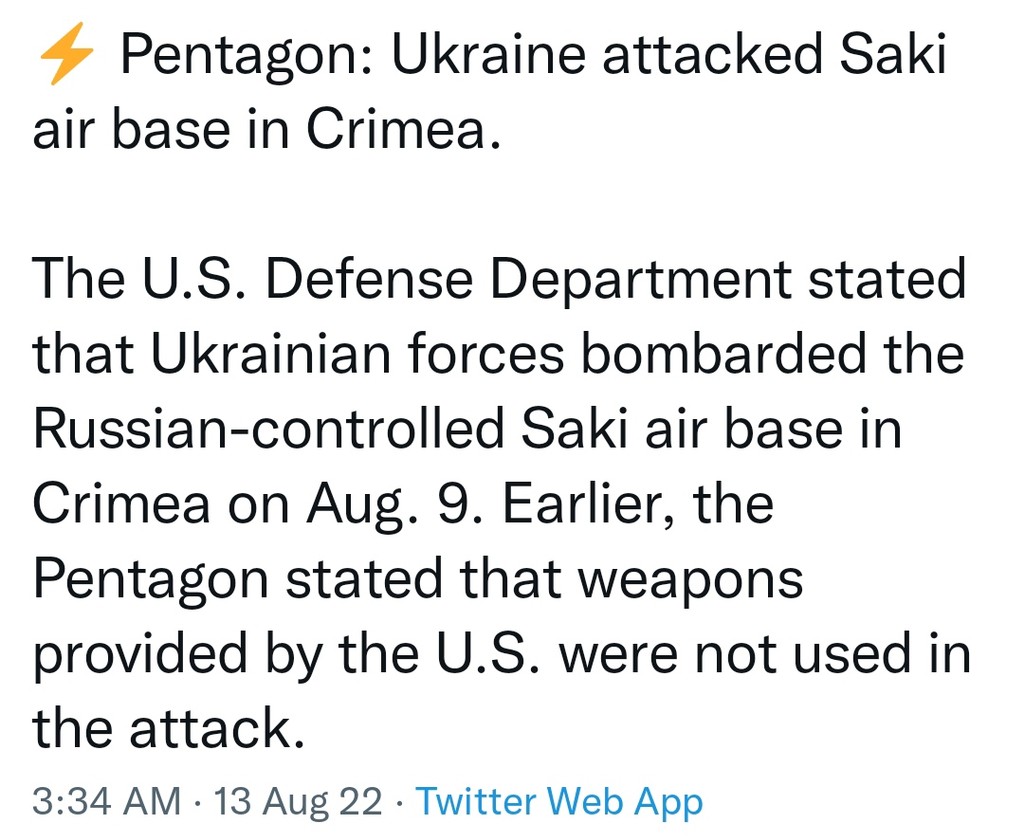The height and width of the screenshot is (836, 1024).
Task: Click the 3:34 AM timestamp
Action: pyautogui.click(x=106, y=801)
